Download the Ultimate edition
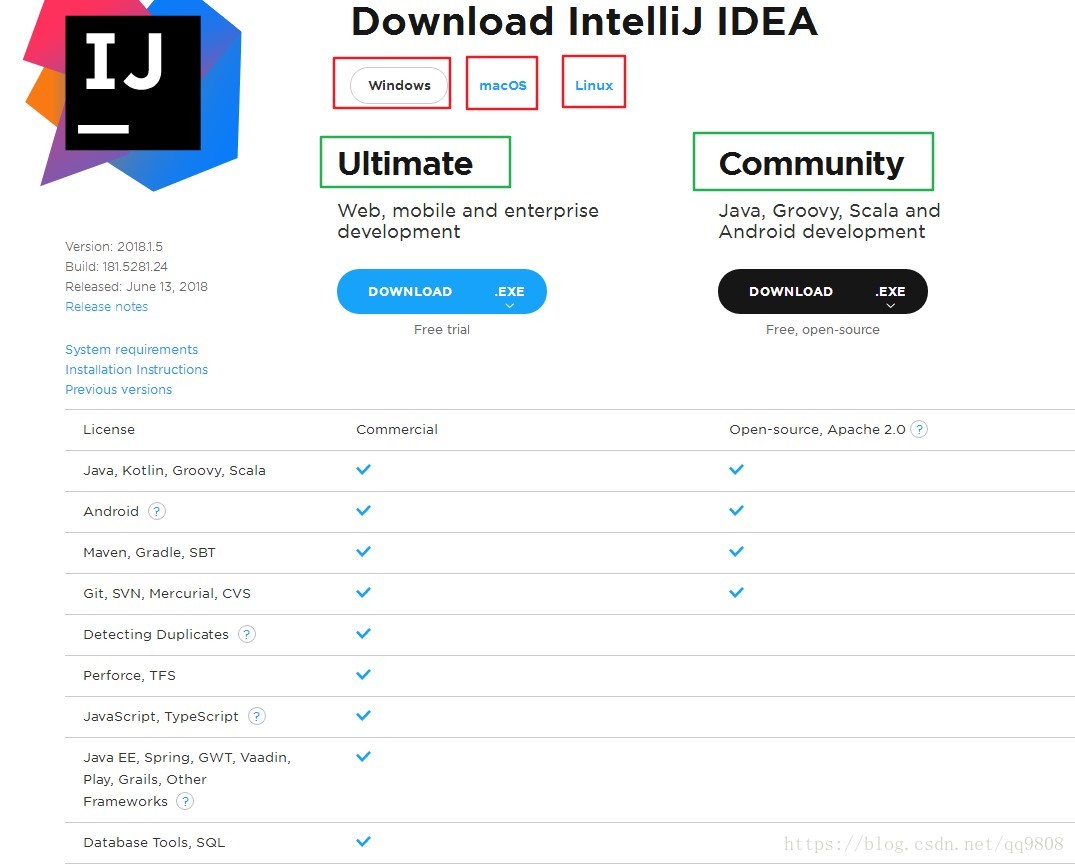The image size is (1075, 864). click(x=410, y=291)
